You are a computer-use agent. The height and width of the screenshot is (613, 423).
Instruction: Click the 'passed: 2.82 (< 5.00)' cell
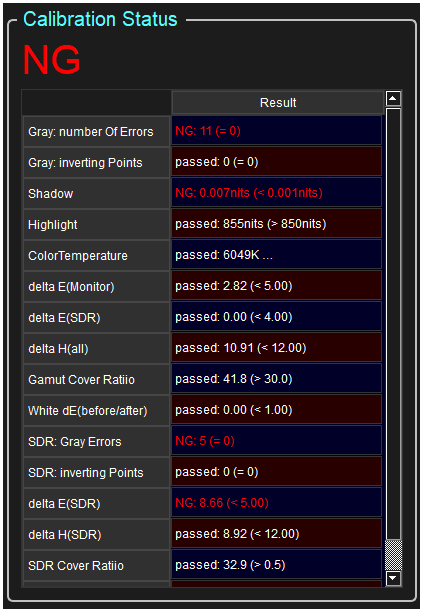point(276,285)
